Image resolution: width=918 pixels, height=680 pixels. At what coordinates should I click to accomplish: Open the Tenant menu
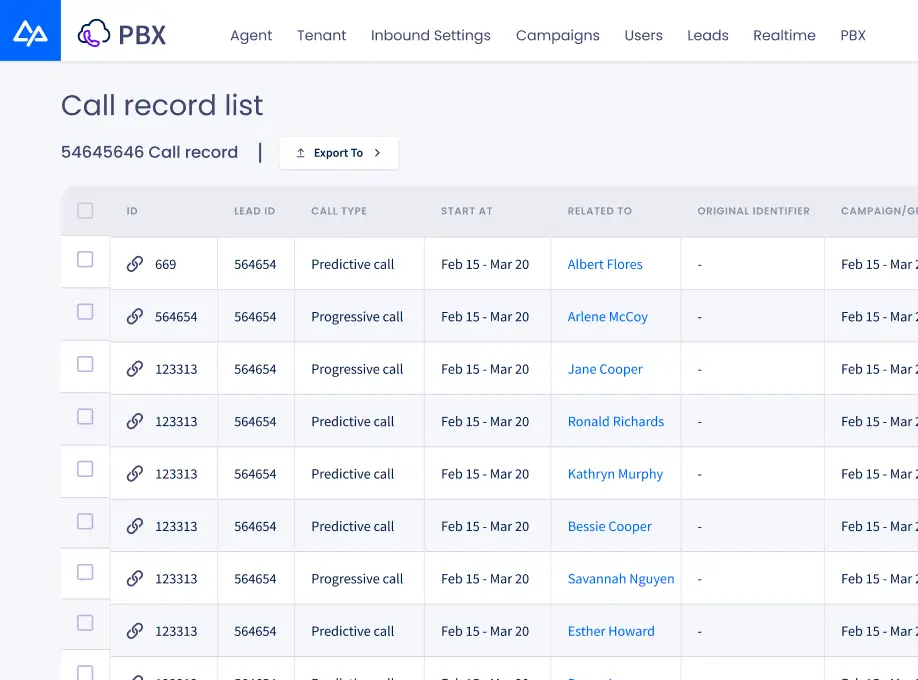tap(321, 35)
